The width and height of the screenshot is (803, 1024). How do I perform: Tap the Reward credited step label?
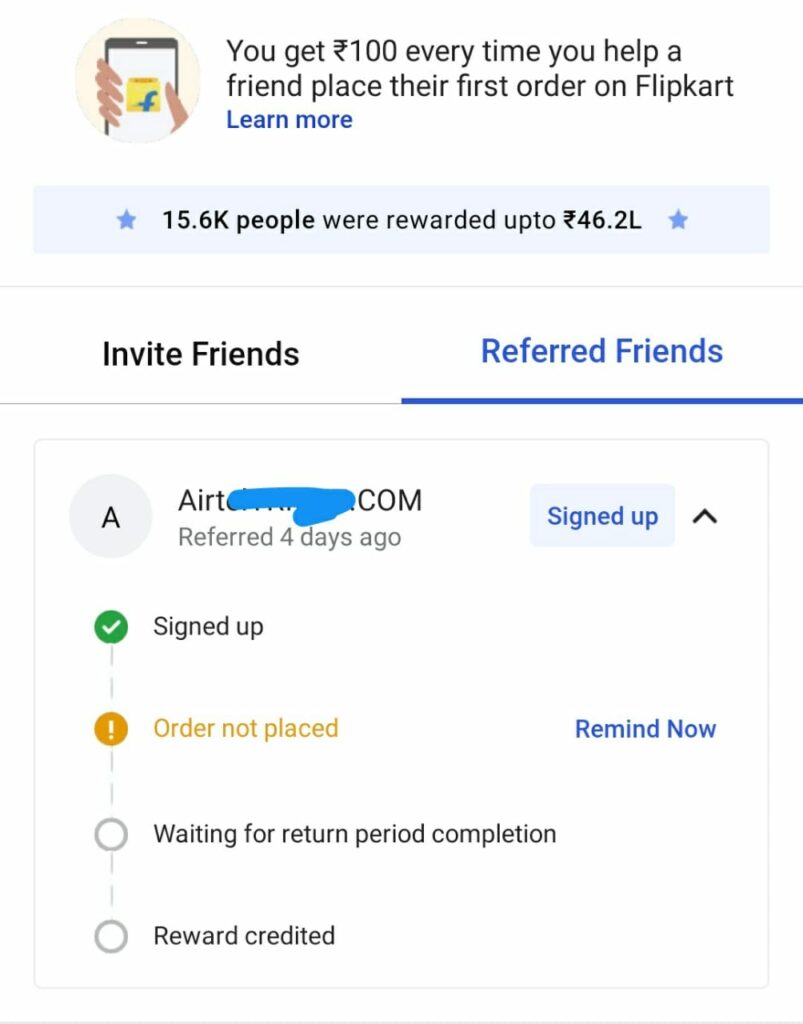[x=244, y=936]
